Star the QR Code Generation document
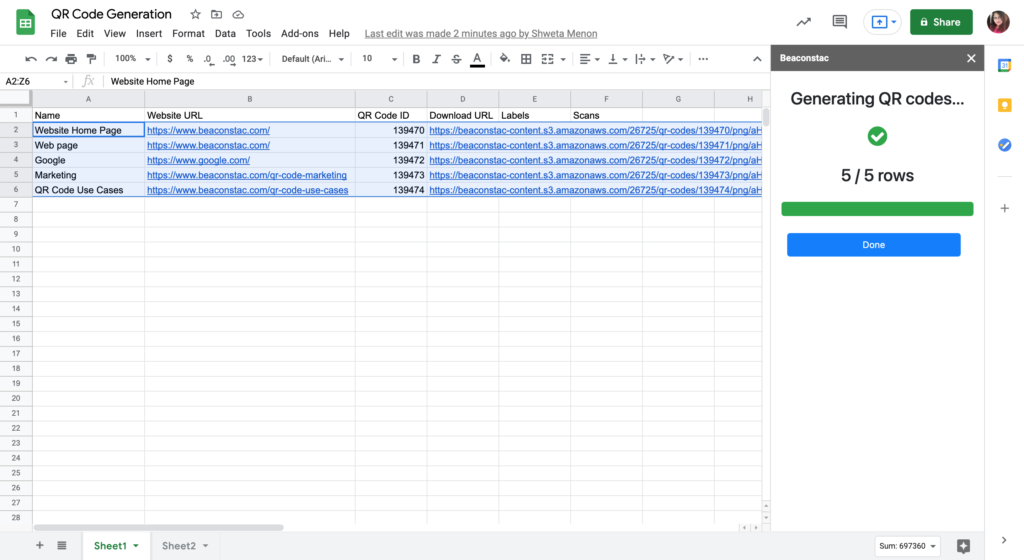The height and width of the screenshot is (560, 1024). [195, 14]
